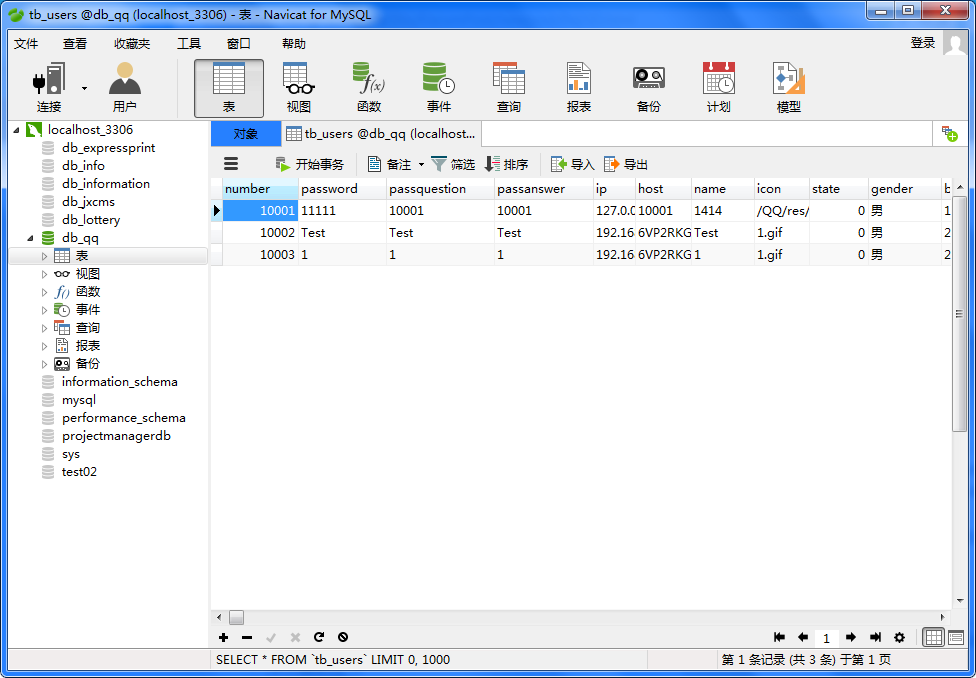Click the add record plus icon

(223, 637)
